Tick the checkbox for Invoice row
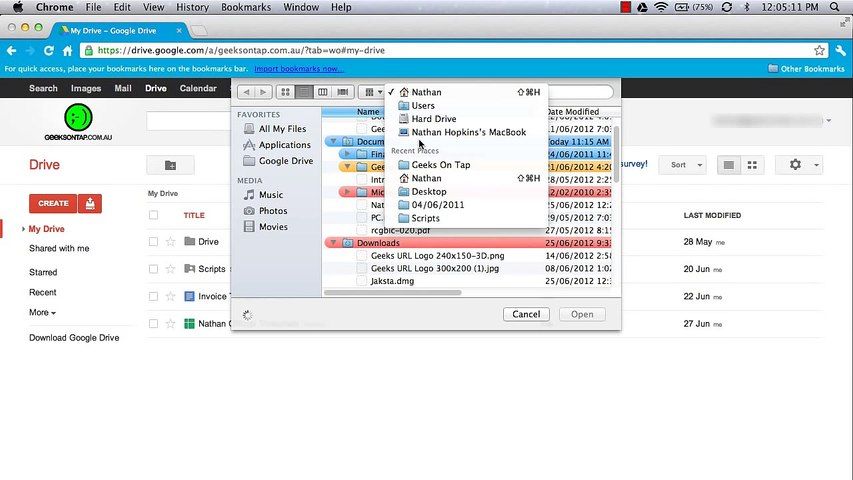The image size is (853, 480). 153,297
